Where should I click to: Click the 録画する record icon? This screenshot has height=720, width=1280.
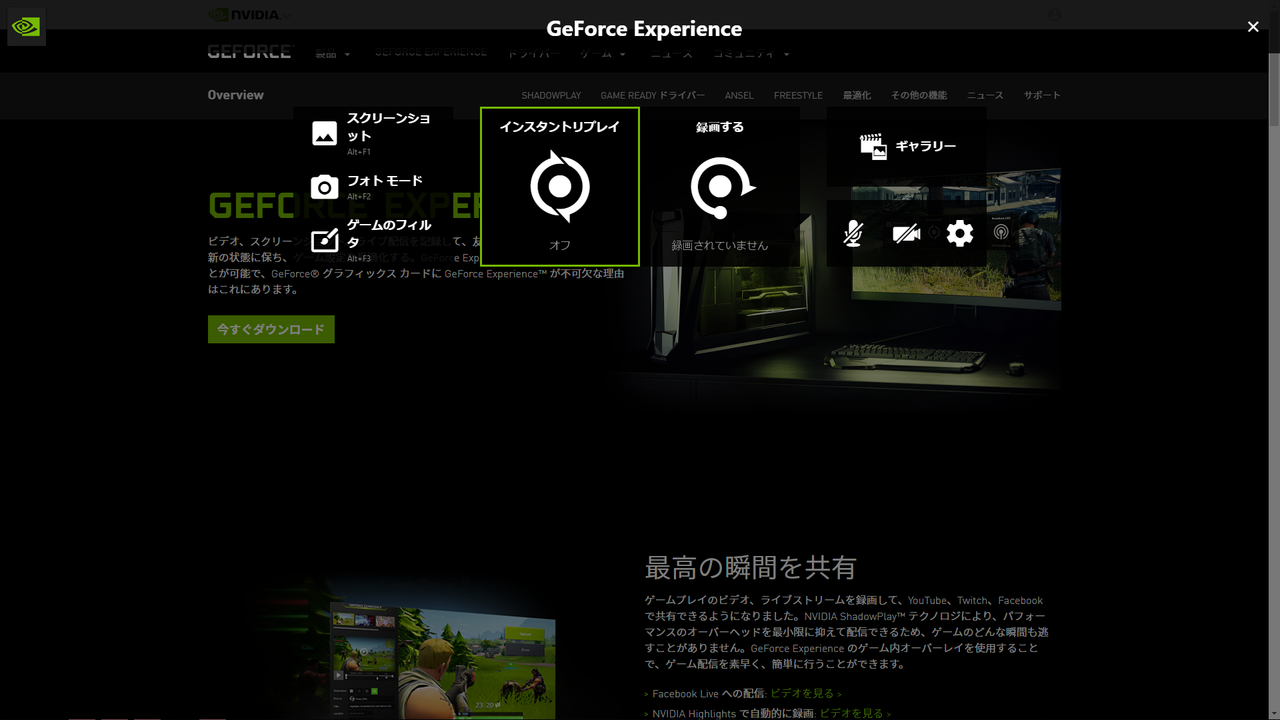tap(722, 187)
